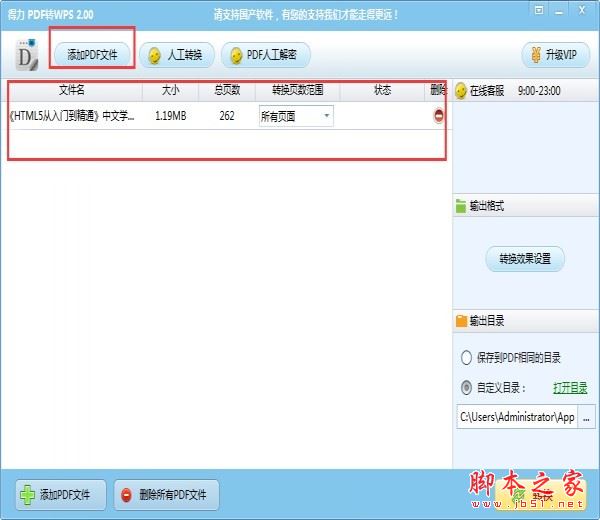Screen dimensions: 600x520
Task: Click the 打开目录 link
Action: tap(570, 388)
